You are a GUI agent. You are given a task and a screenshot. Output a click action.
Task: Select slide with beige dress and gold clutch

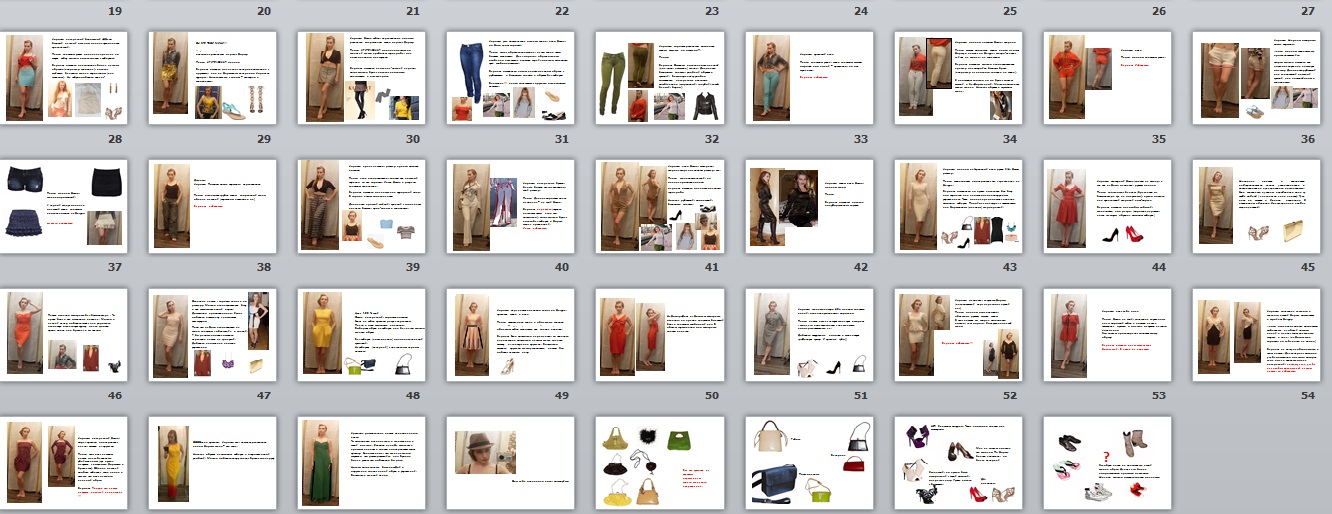tap(1257, 206)
